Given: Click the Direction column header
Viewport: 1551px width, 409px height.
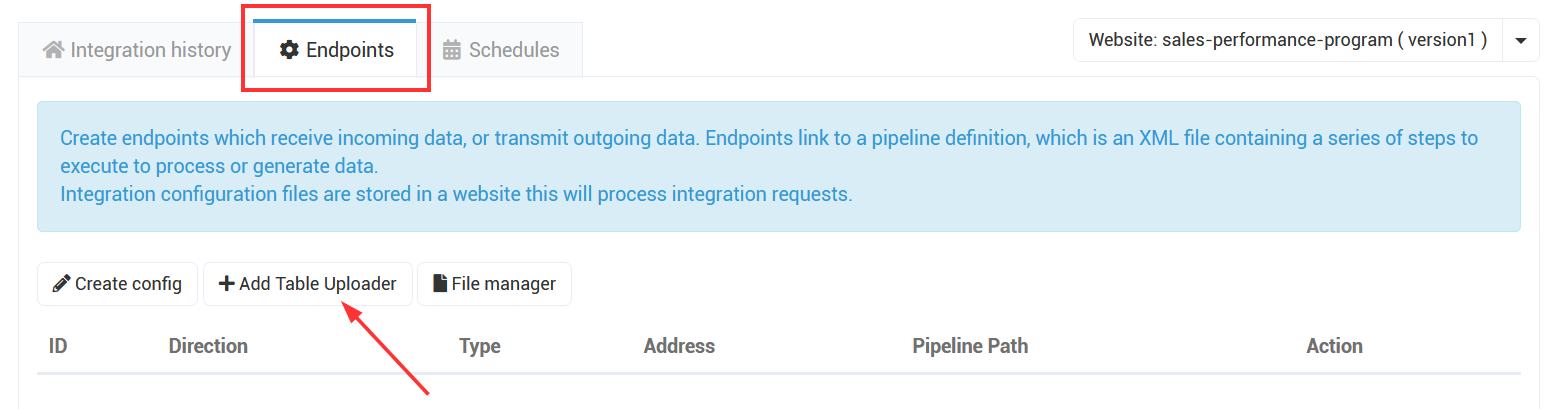Looking at the screenshot, I should tap(208, 346).
